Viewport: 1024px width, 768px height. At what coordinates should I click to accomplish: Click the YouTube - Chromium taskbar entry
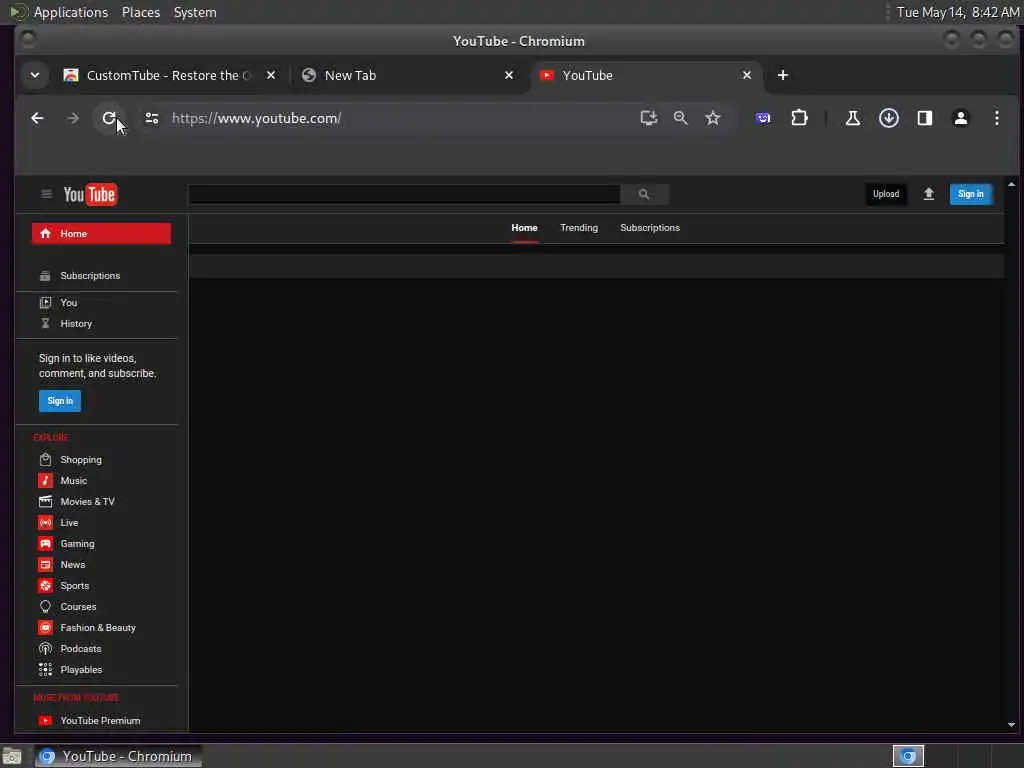(118, 756)
